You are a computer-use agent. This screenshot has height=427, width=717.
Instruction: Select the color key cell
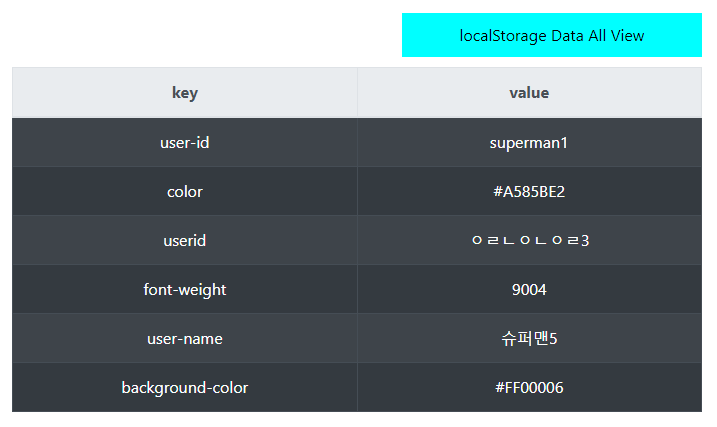pyautogui.click(x=185, y=192)
